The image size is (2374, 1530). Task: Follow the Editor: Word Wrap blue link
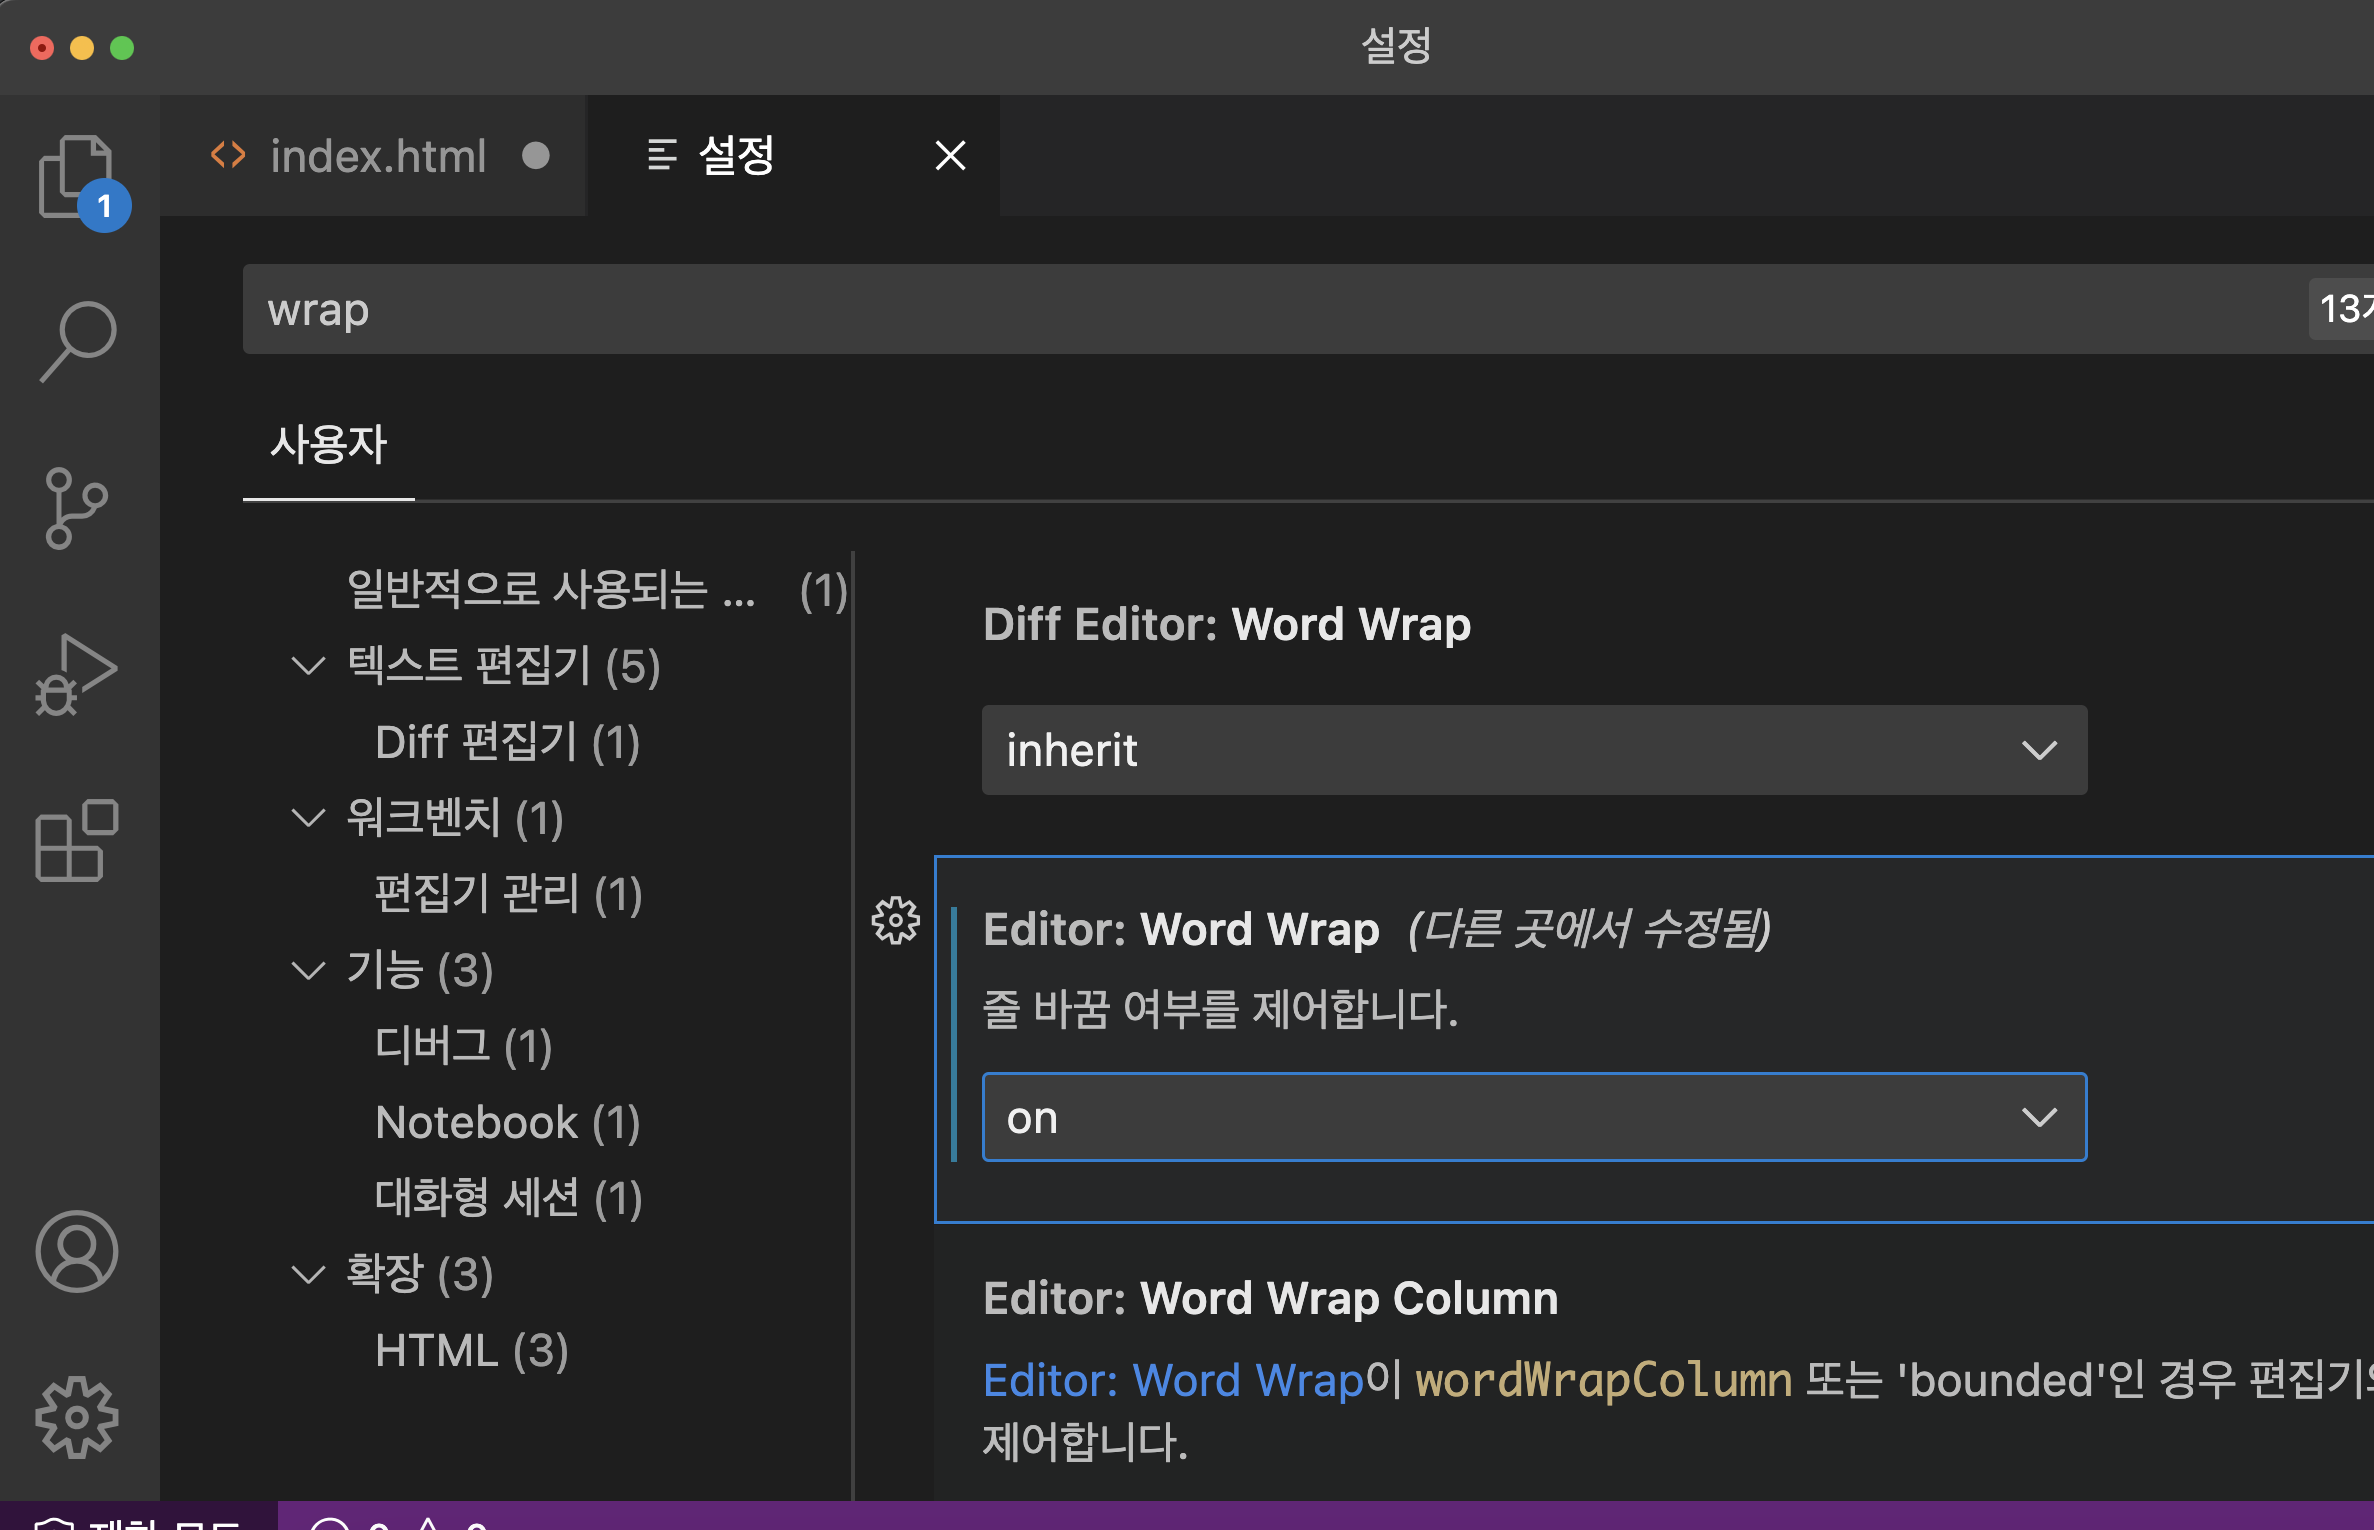[x=1172, y=1380]
